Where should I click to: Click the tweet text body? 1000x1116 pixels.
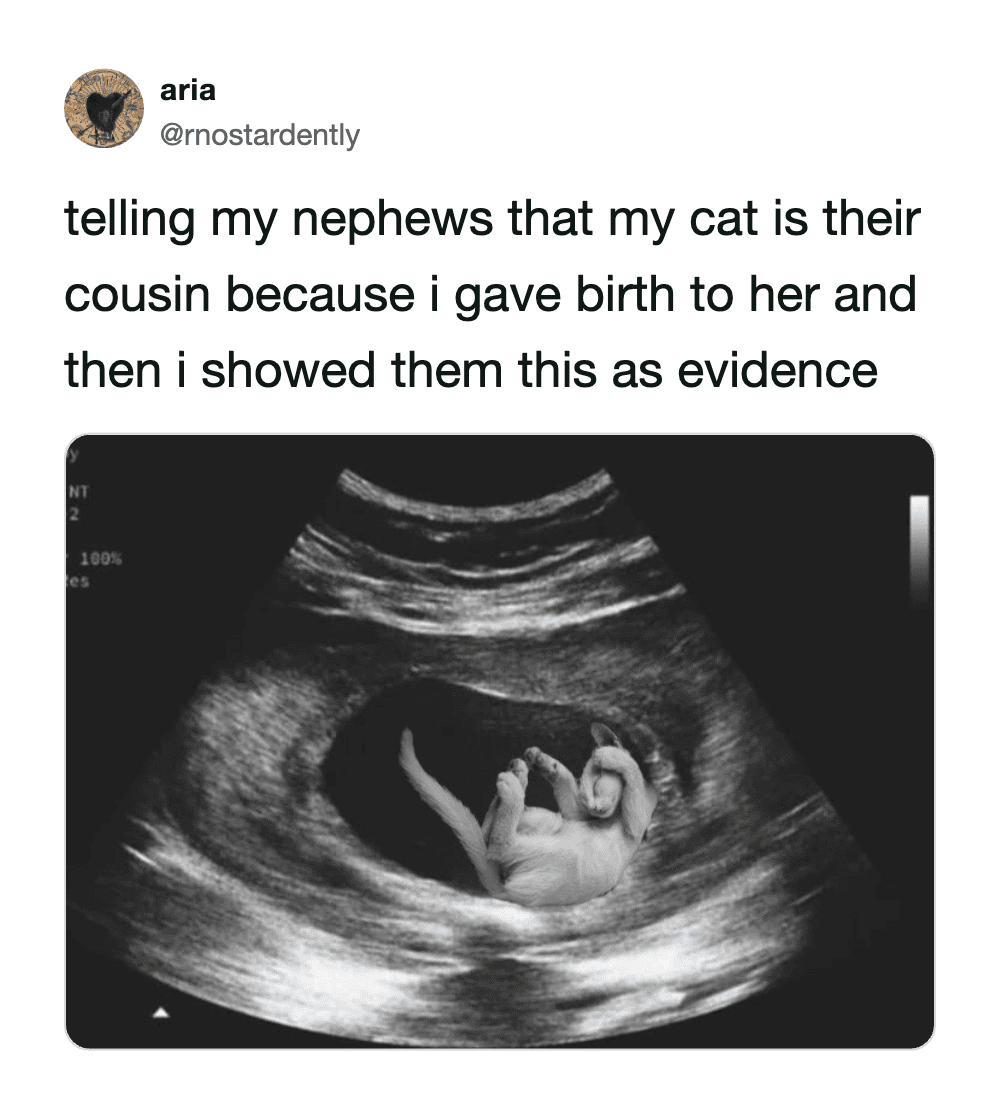click(x=493, y=294)
